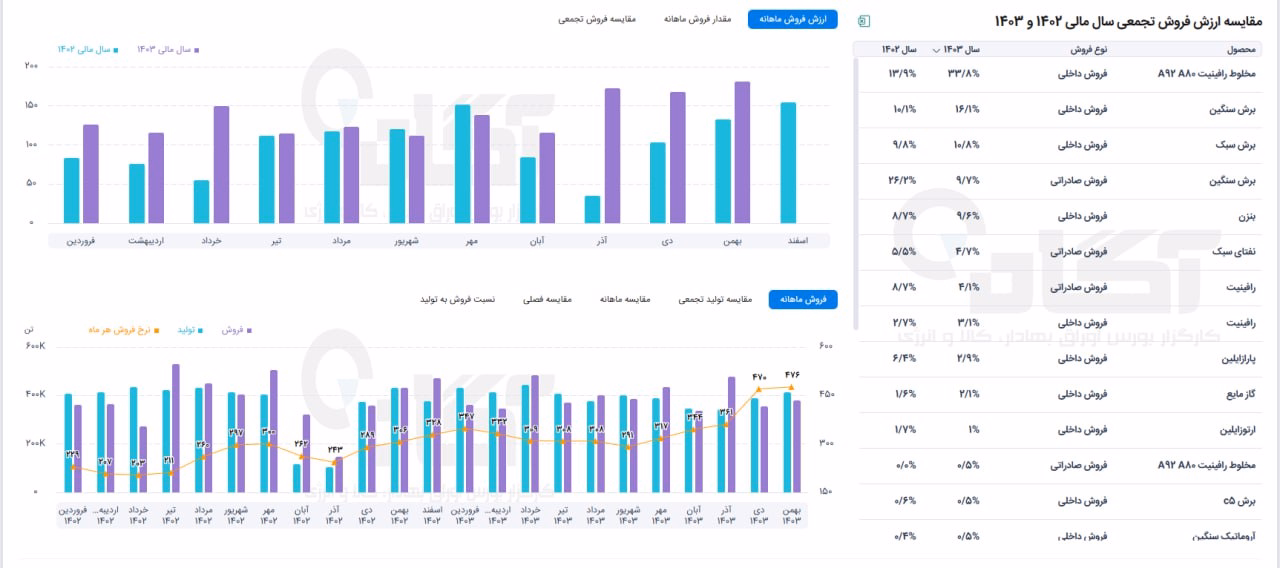Viewport: 1280px width, 568px height.
Task: Click the ۴۷۶ rate data point
Action: (x=791, y=387)
